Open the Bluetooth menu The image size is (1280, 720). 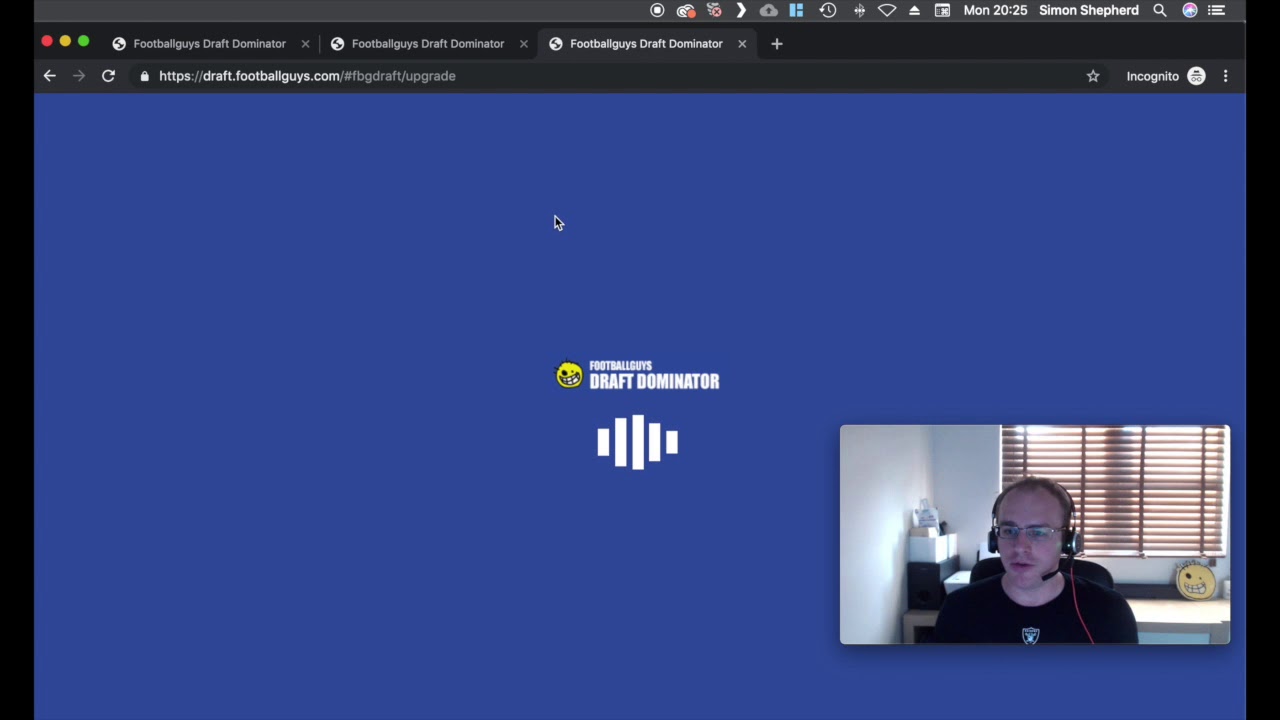pos(859,10)
